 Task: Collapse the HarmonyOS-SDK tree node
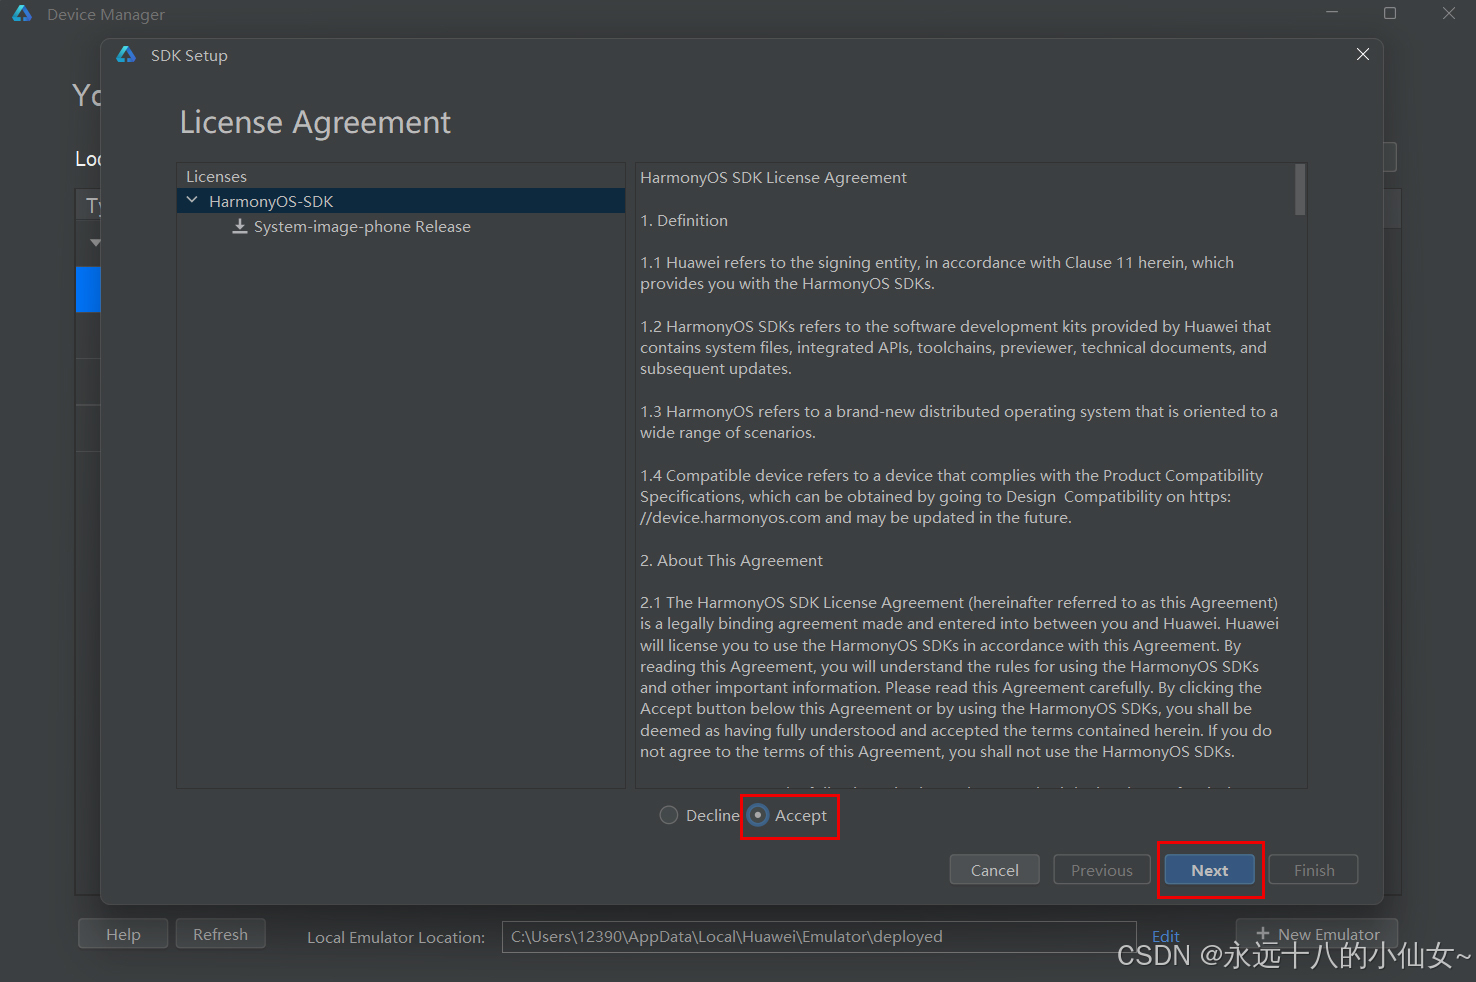(192, 201)
